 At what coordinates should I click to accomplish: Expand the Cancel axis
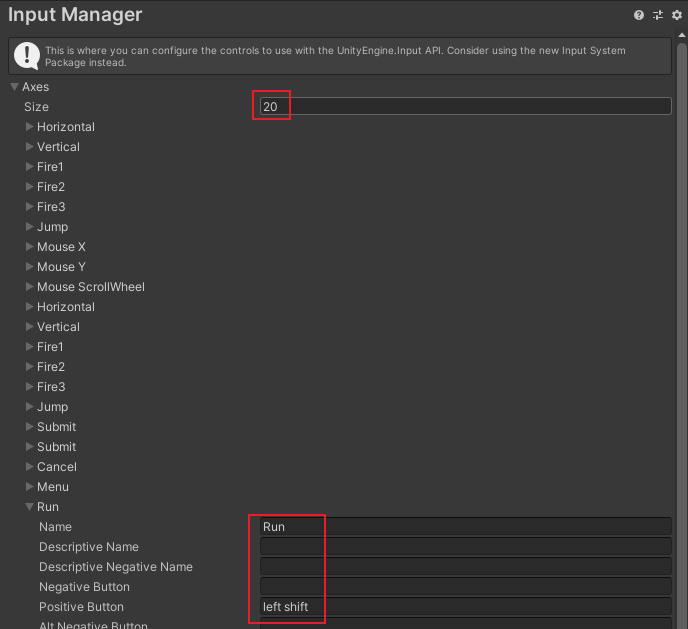point(29,467)
